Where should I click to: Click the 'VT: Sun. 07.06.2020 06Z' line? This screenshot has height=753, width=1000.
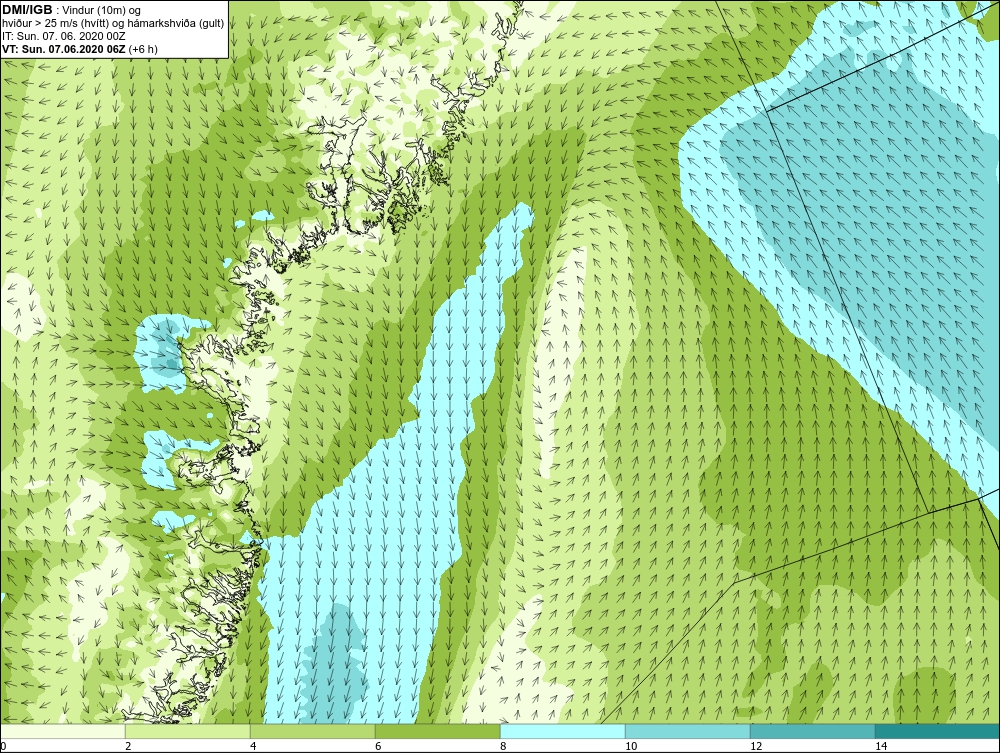[x=64, y=49]
